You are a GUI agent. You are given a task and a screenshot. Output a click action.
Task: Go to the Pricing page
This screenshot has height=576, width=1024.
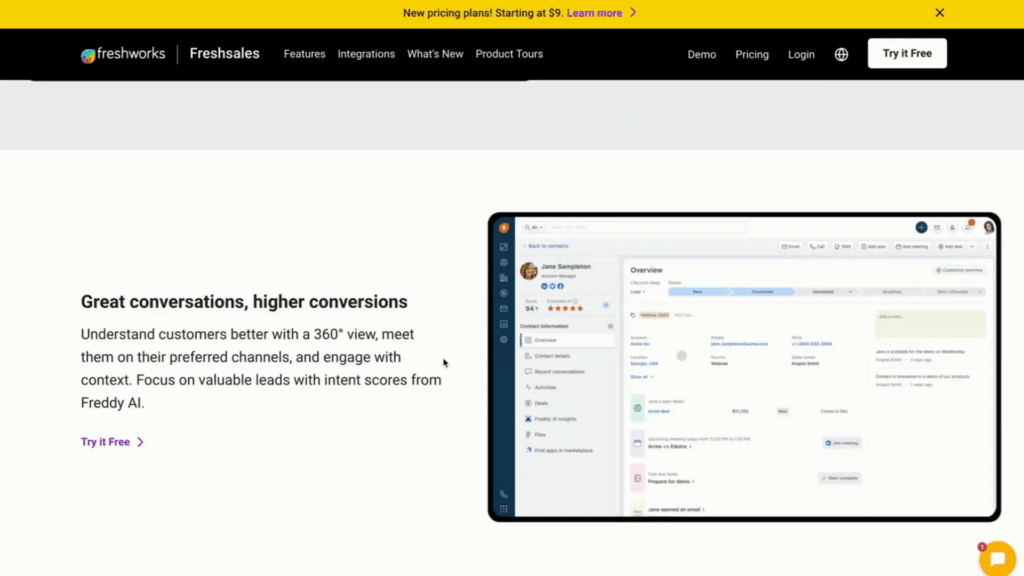tap(752, 55)
